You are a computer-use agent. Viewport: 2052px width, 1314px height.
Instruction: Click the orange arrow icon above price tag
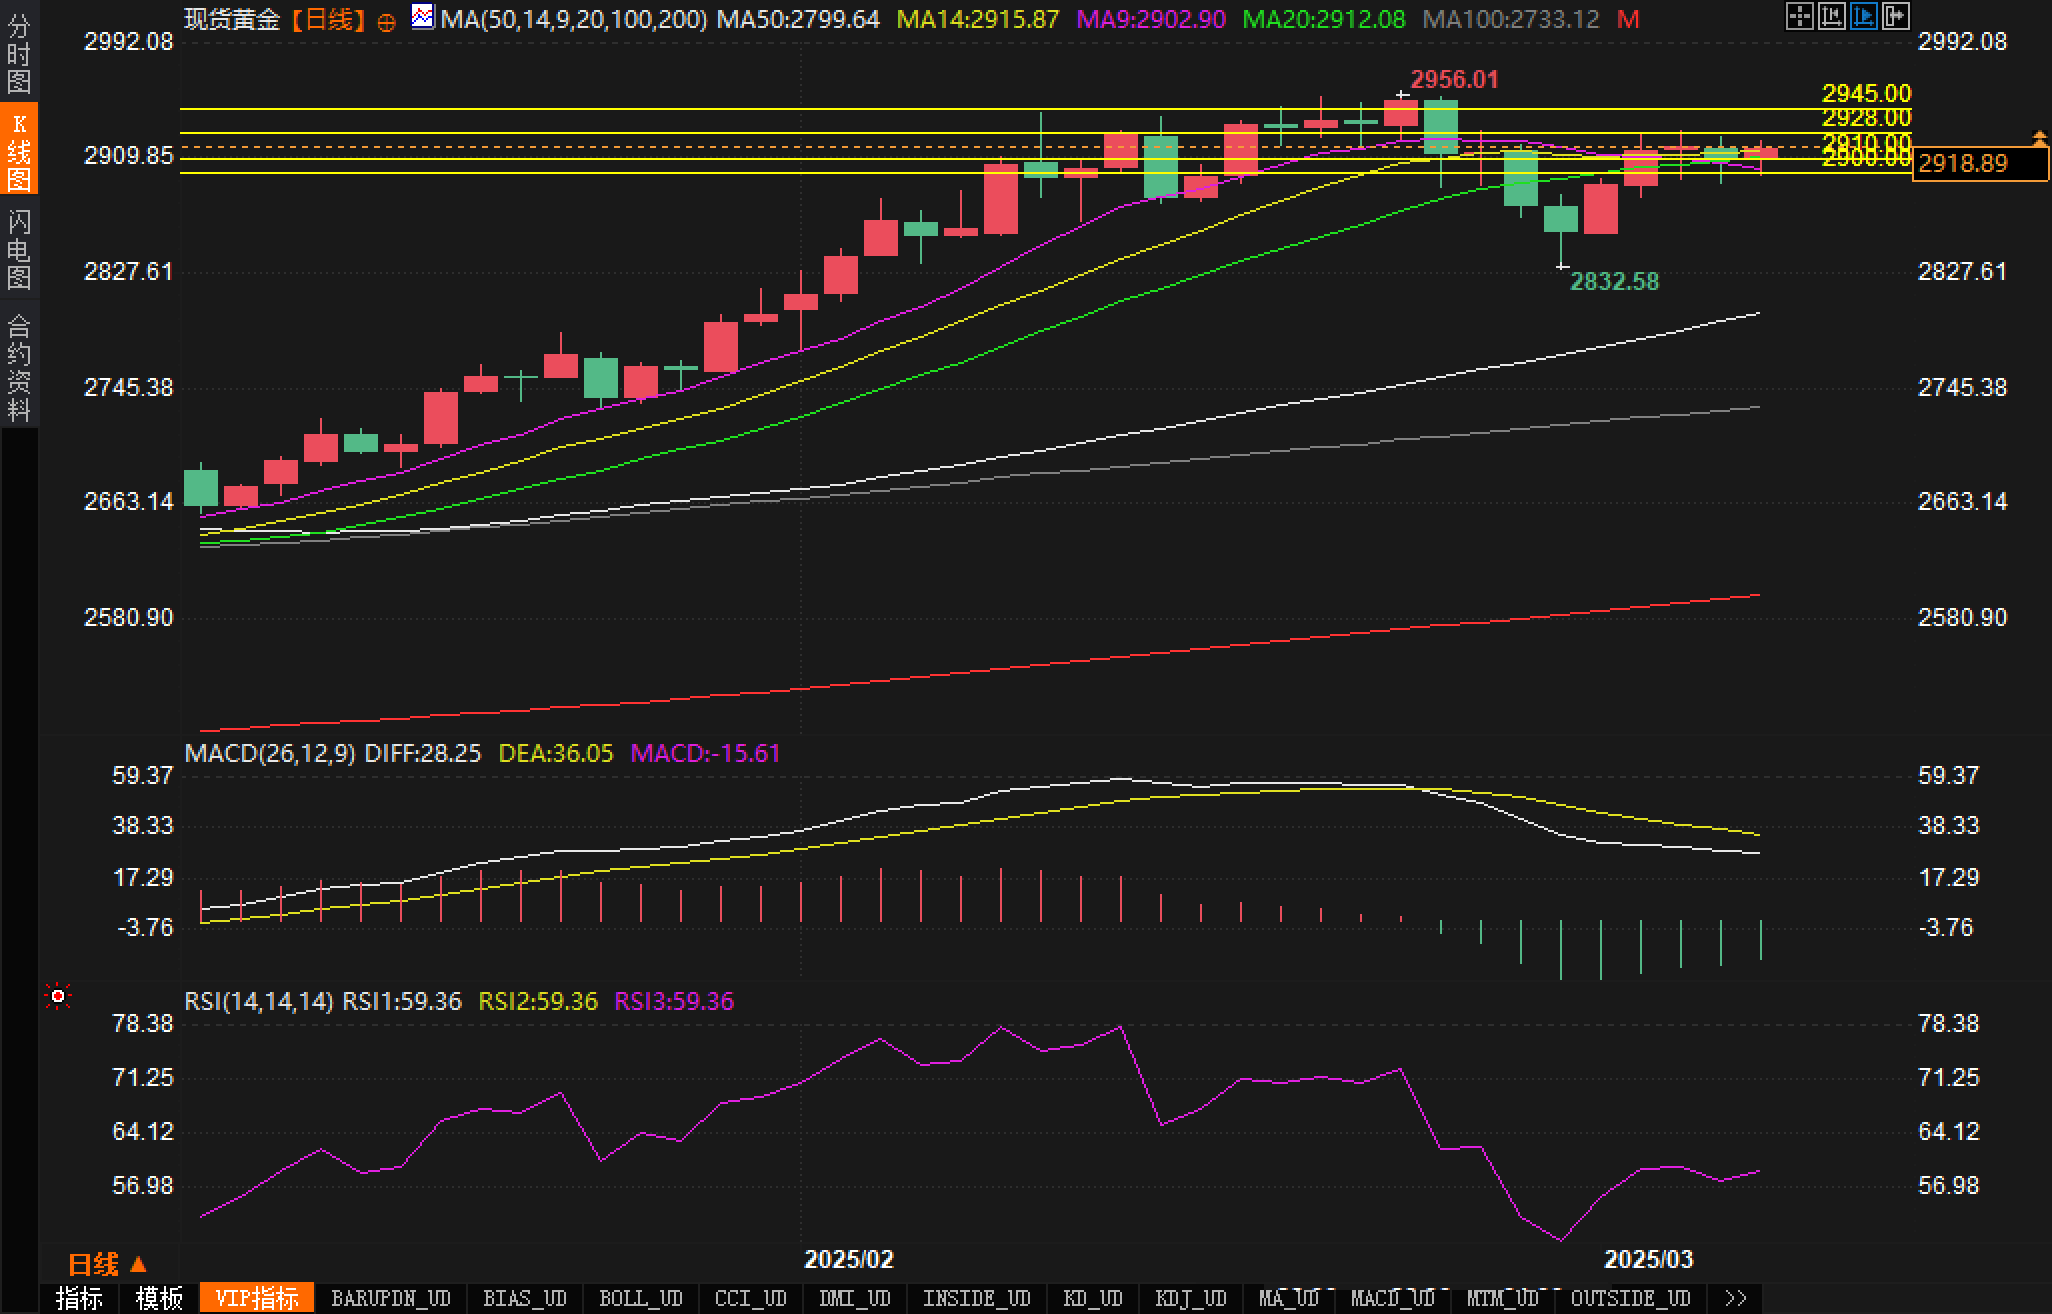pyautogui.click(x=2039, y=138)
